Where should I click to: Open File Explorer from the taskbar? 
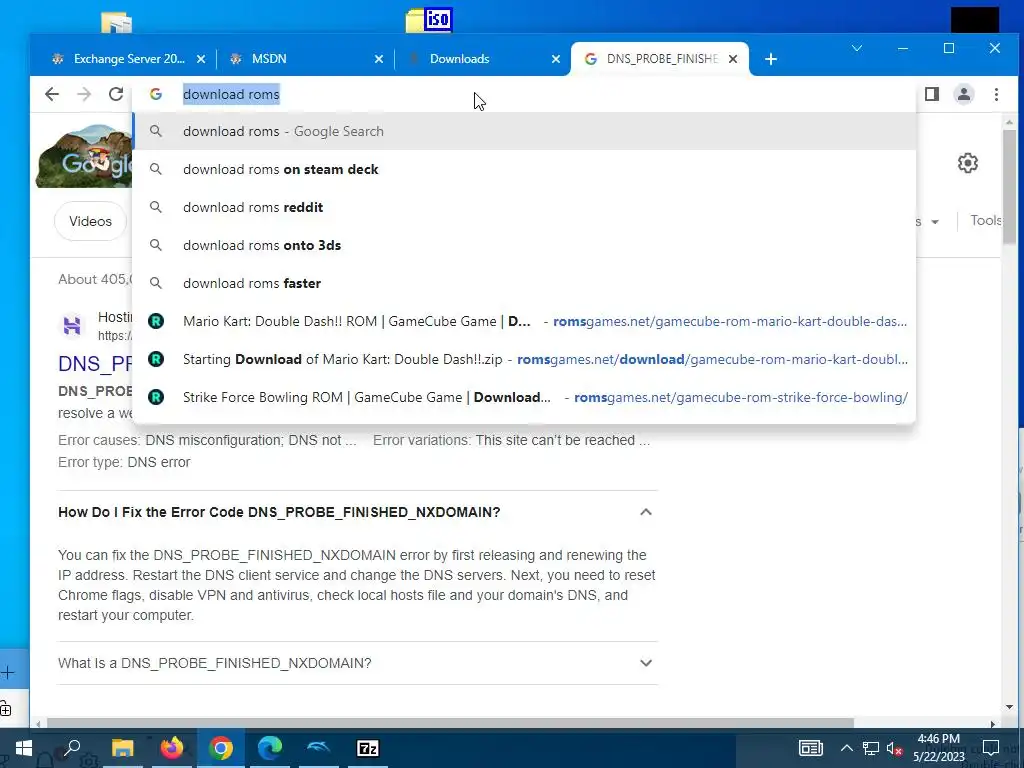coord(122,748)
